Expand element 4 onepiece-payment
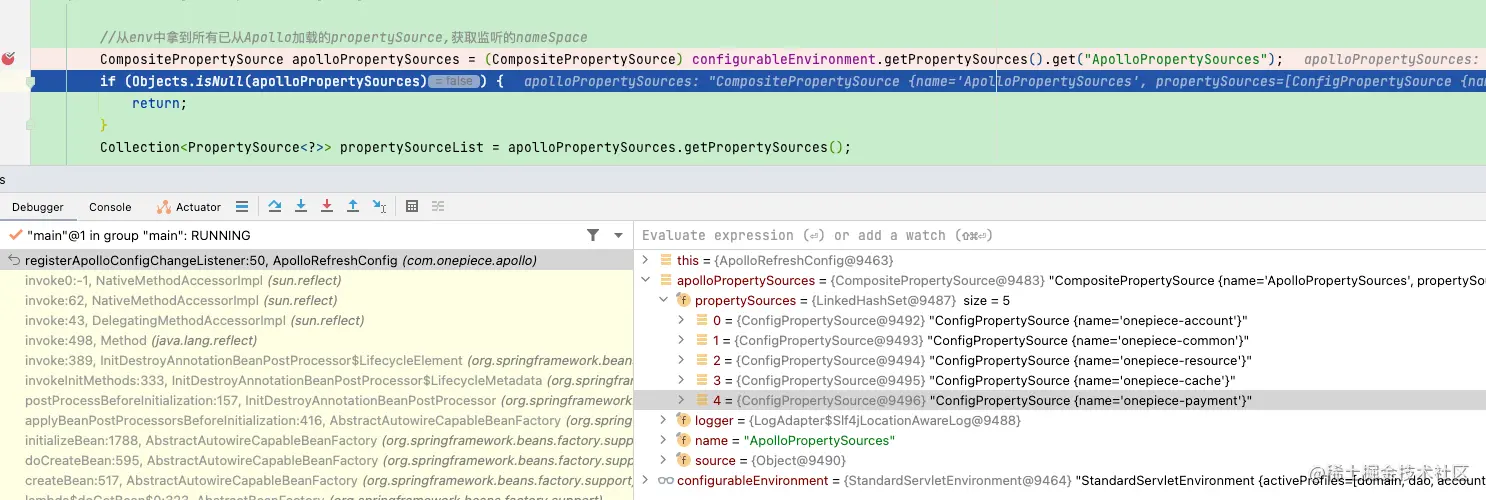The image size is (1486, 500). tap(681, 400)
